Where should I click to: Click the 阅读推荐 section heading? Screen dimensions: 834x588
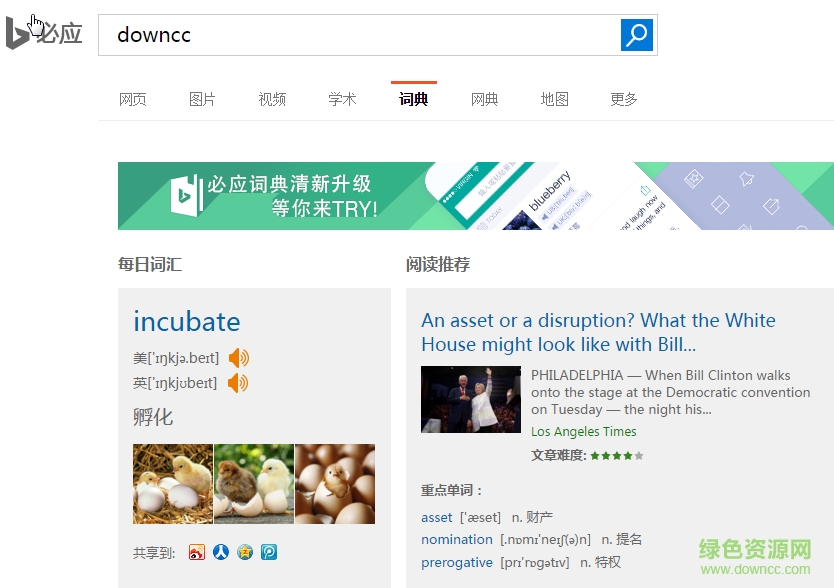[438, 264]
